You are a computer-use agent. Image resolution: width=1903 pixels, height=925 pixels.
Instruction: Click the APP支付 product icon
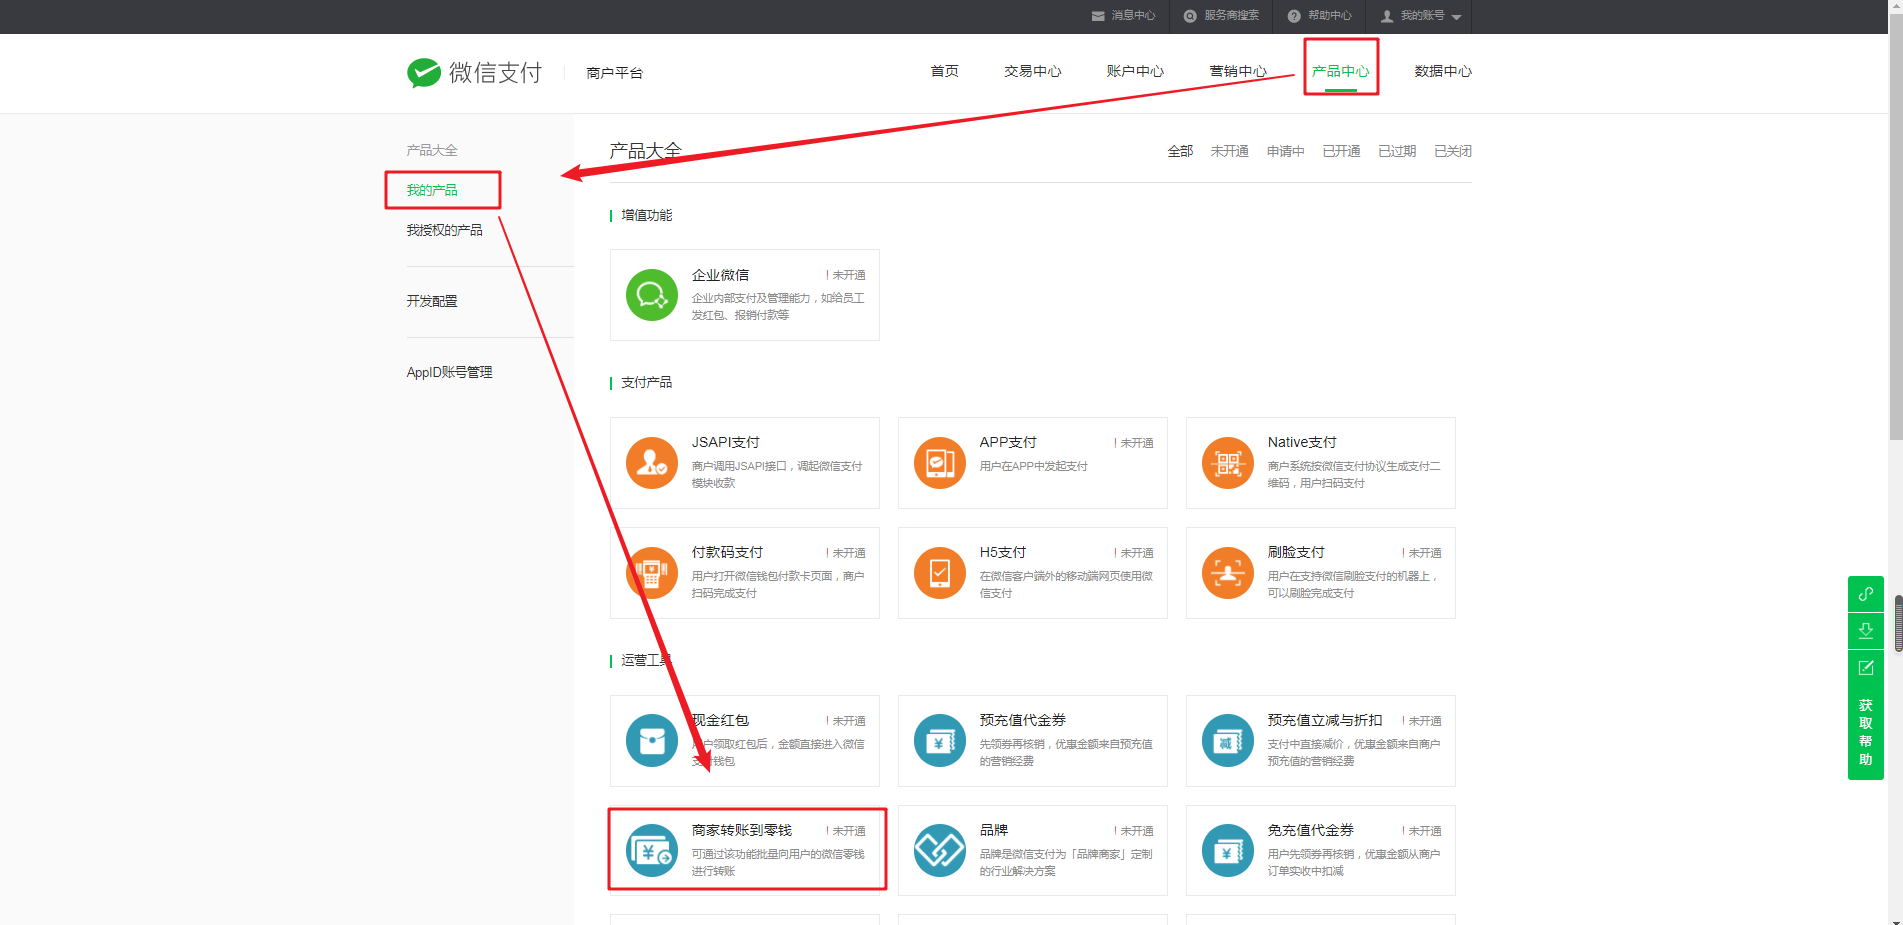click(940, 463)
